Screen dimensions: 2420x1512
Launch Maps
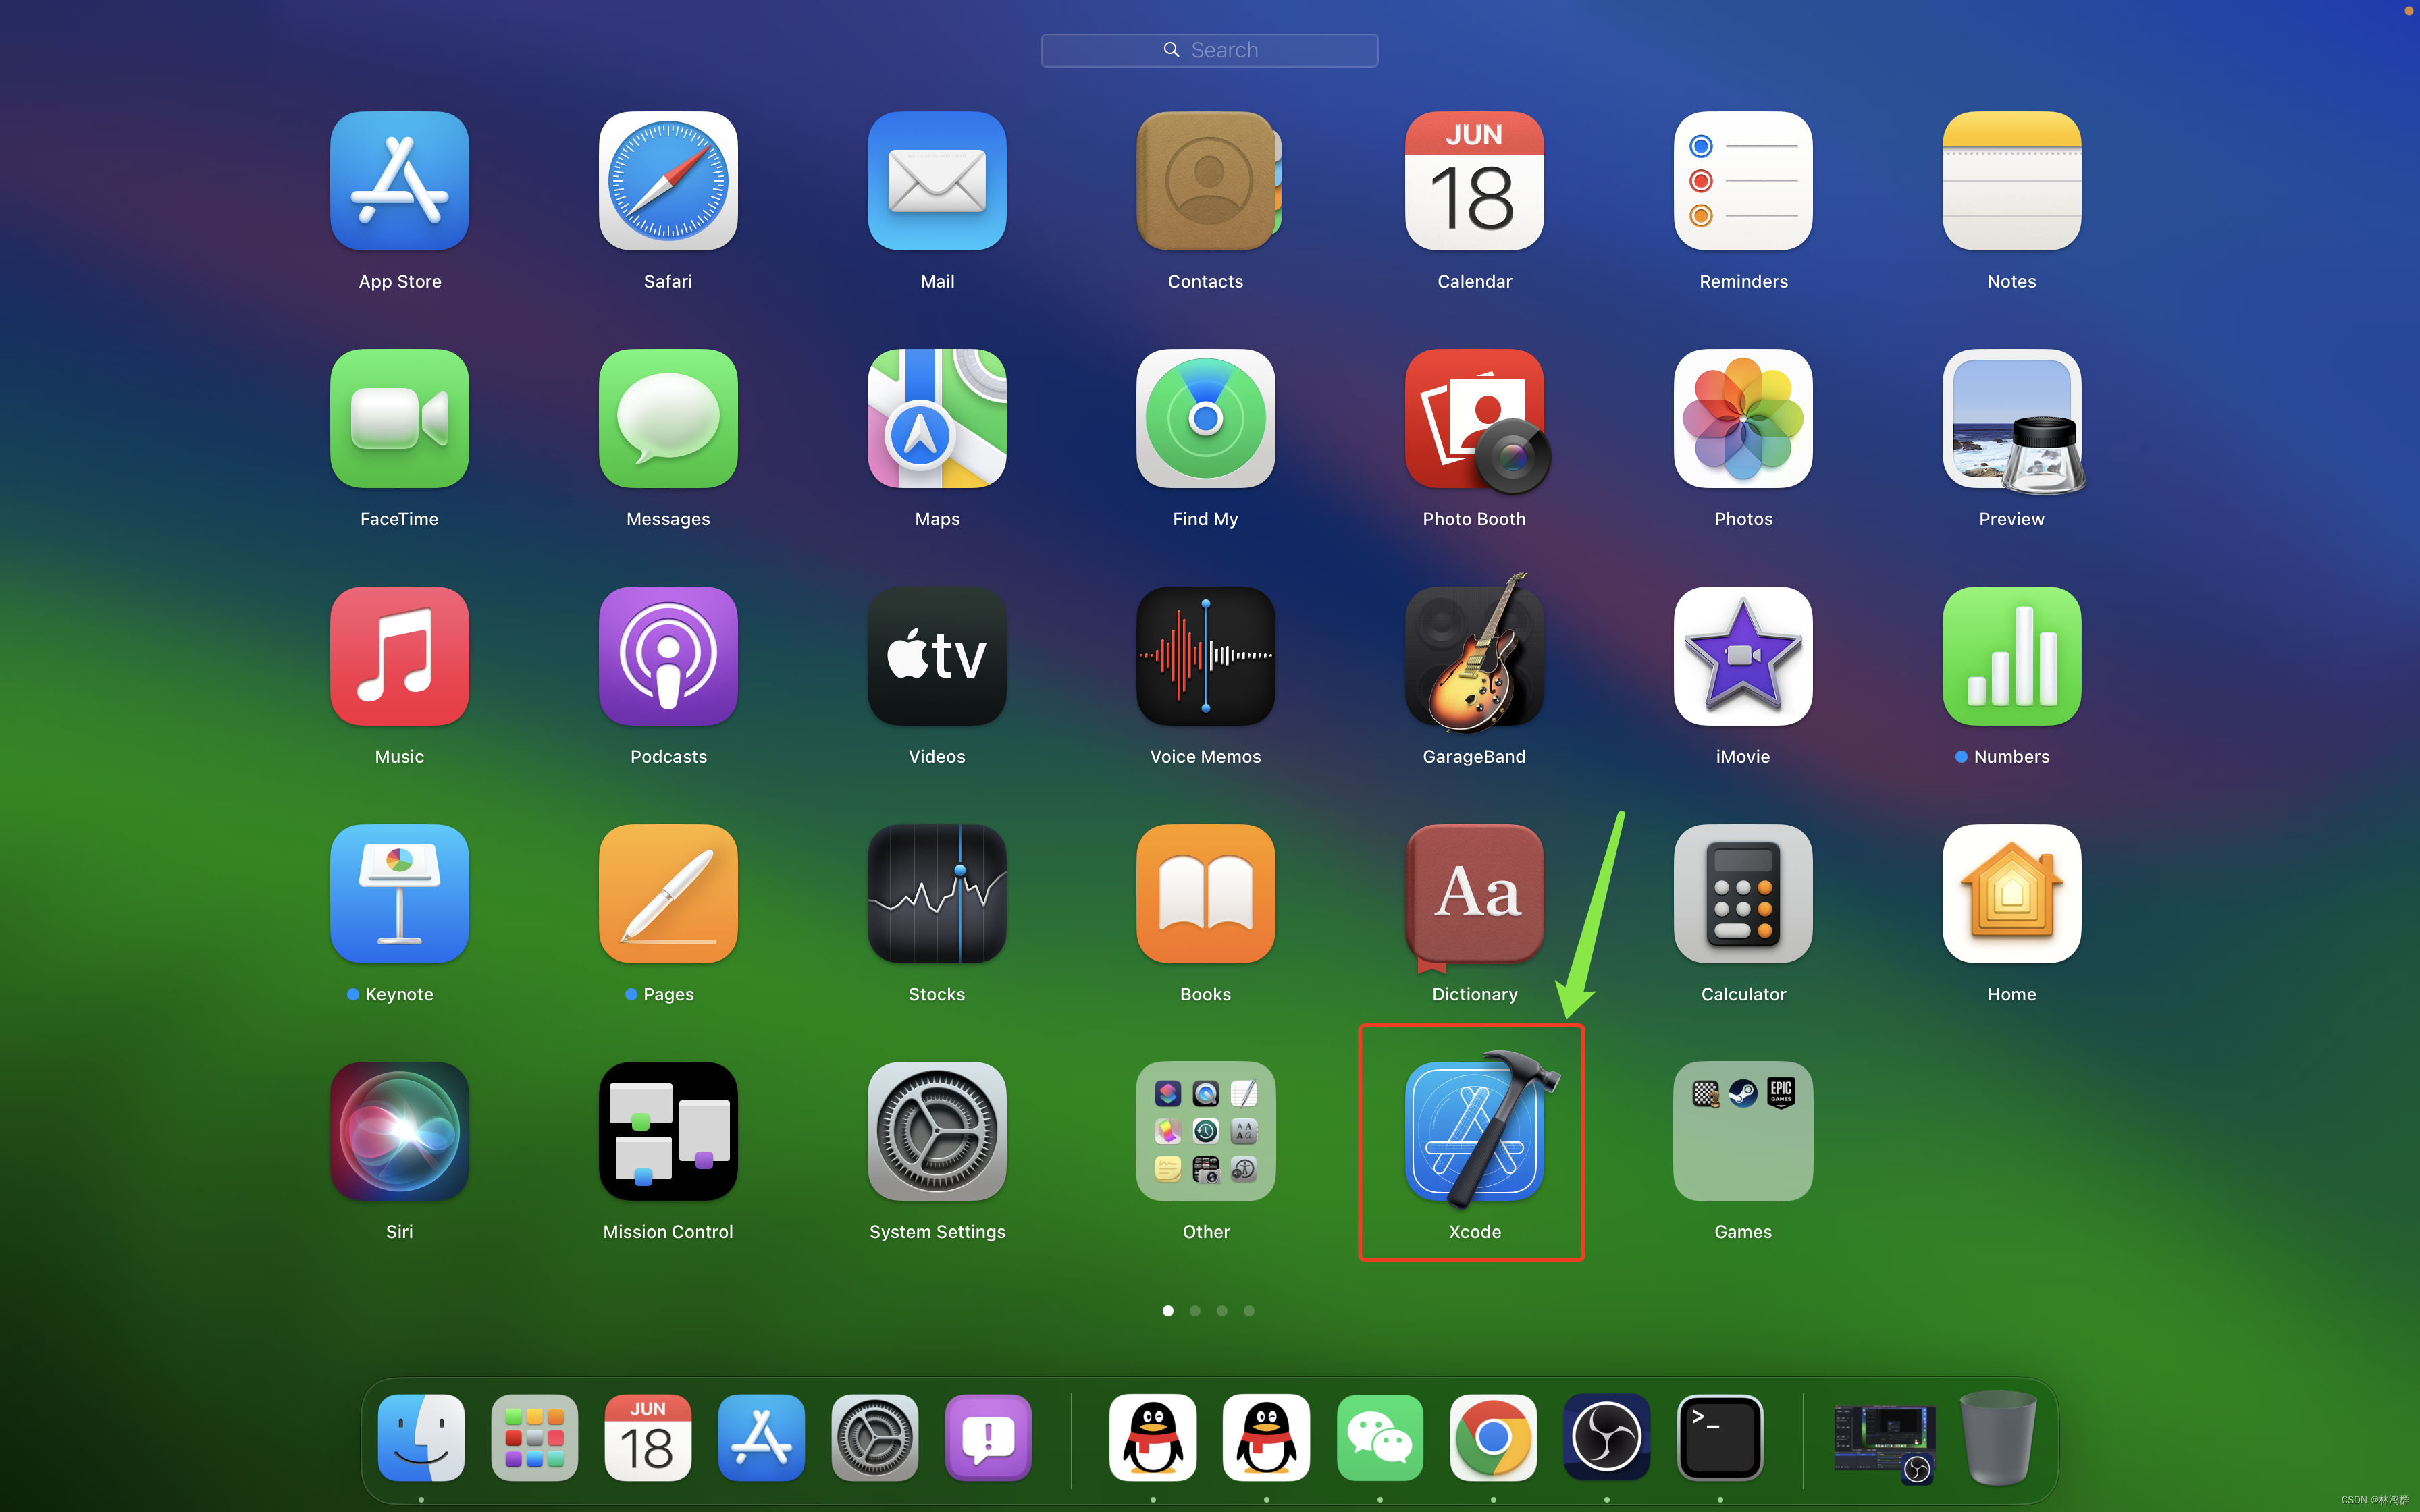pos(937,418)
